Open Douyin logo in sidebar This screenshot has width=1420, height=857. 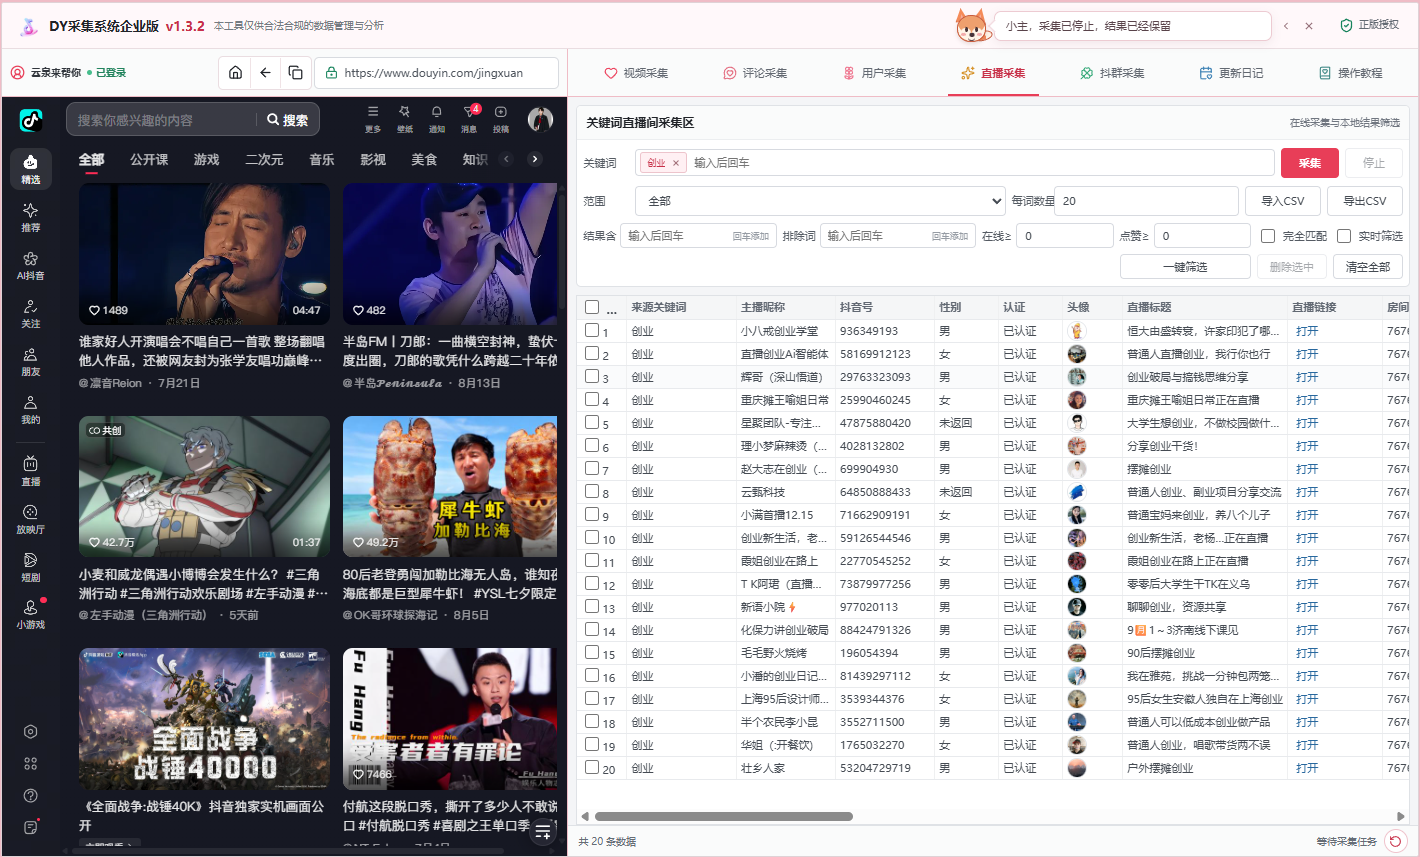pos(31,121)
